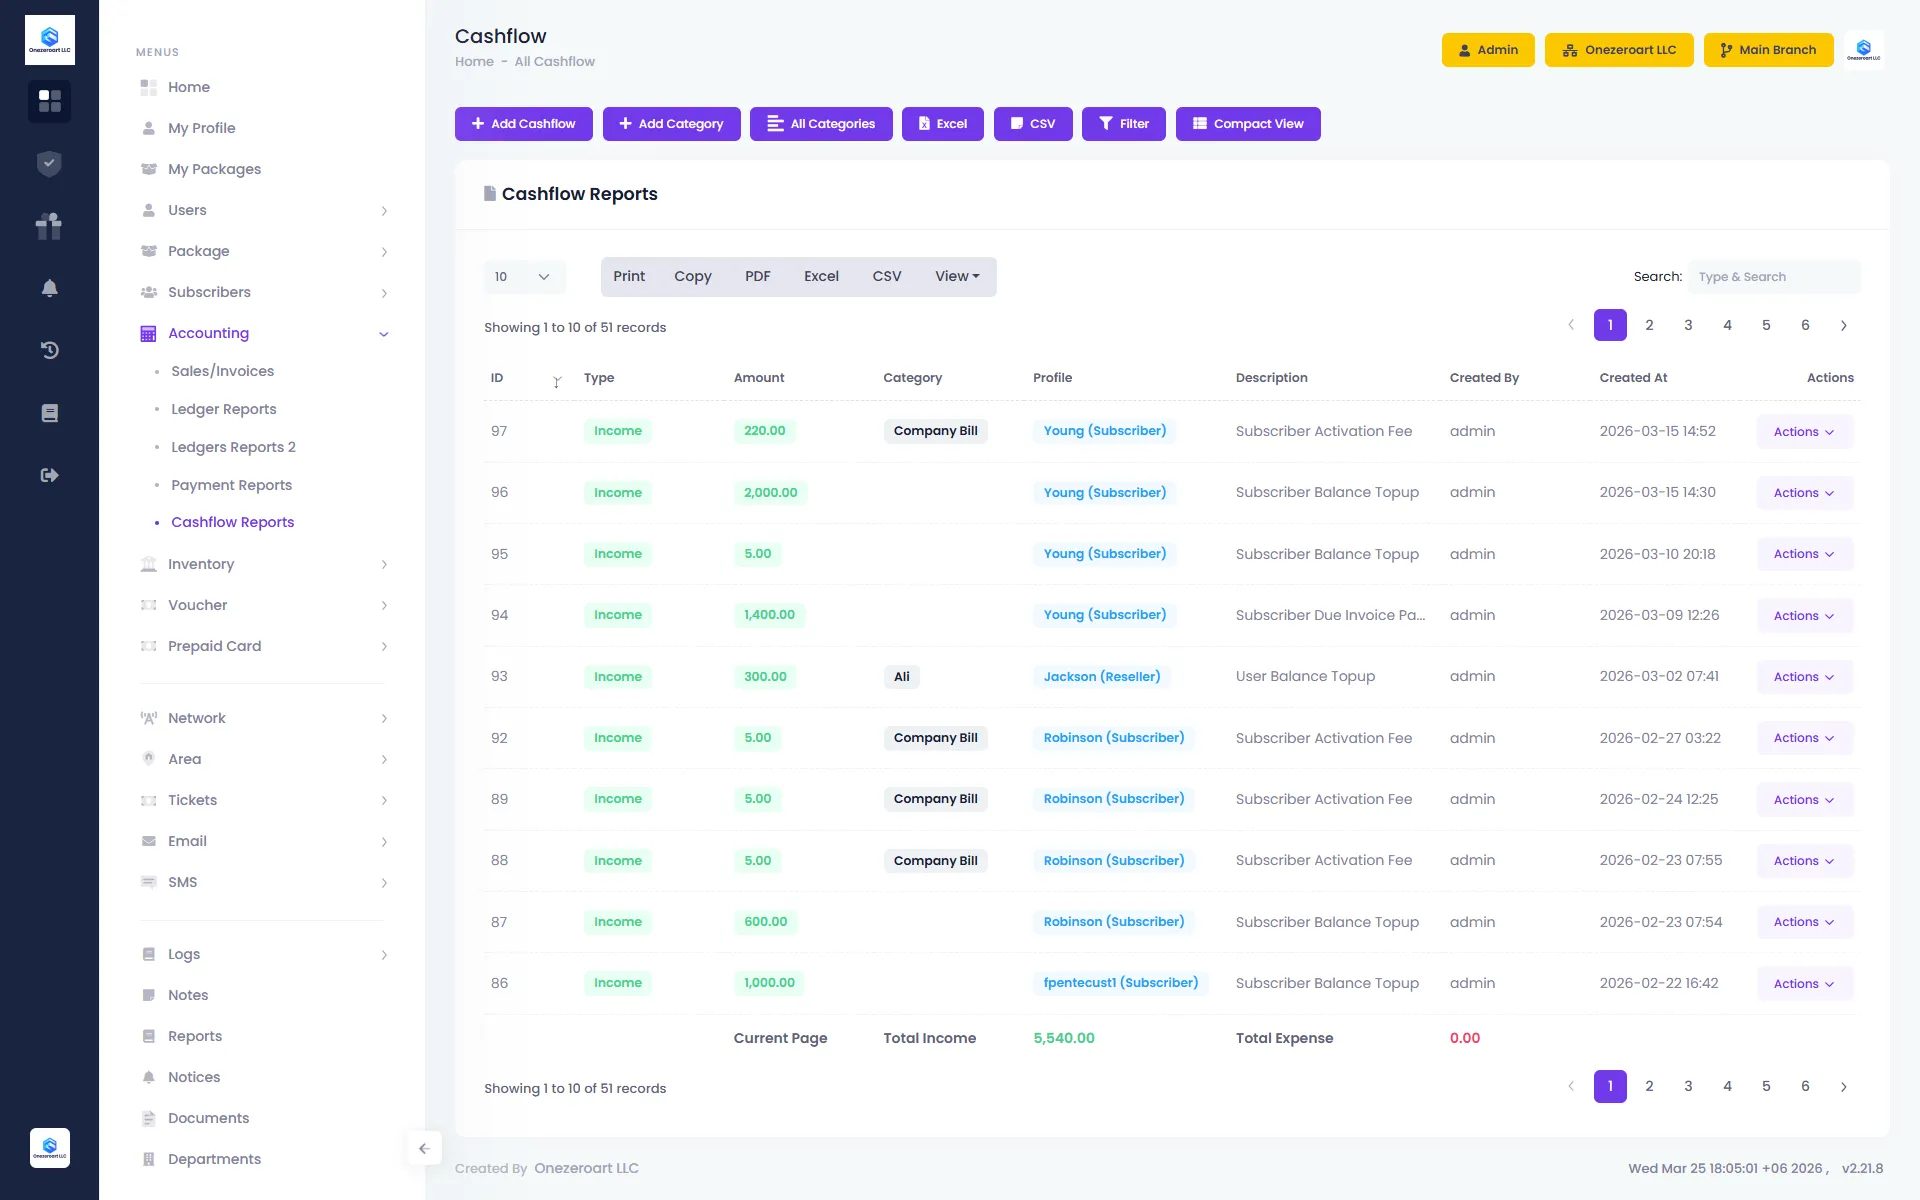This screenshot has width=1920, height=1200.
Task: Click the shield check icon in the sidebar
Action: (x=49, y=163)
